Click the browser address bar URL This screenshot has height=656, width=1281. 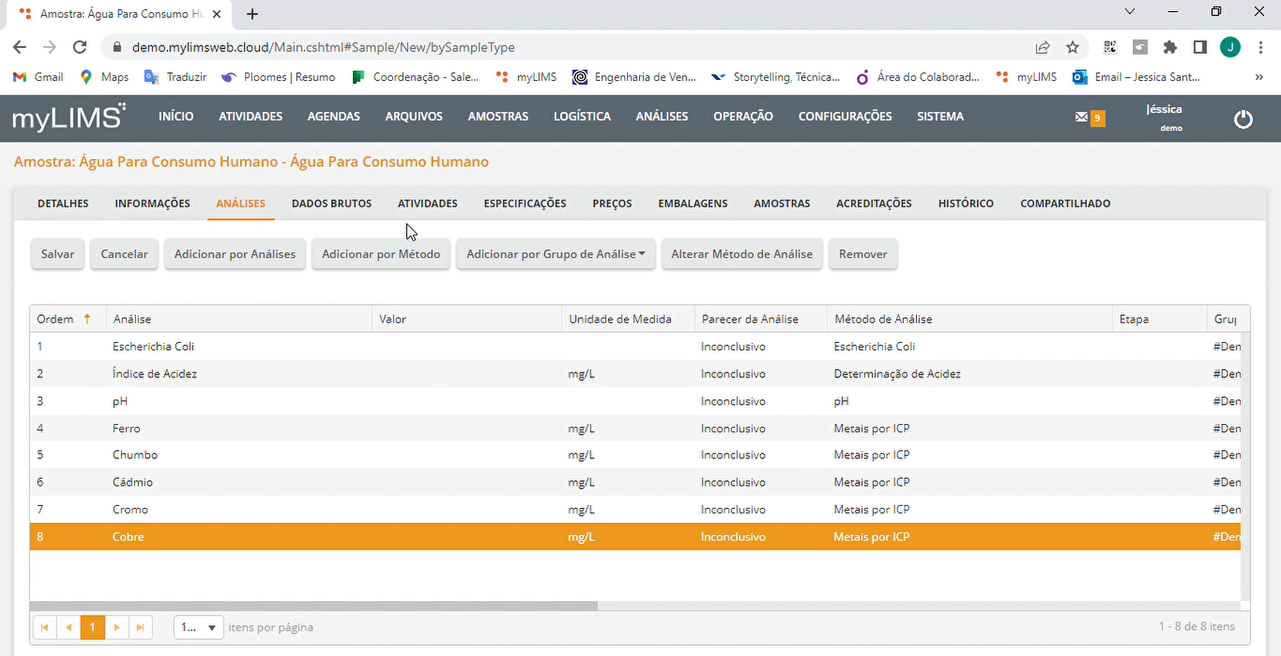324,47
